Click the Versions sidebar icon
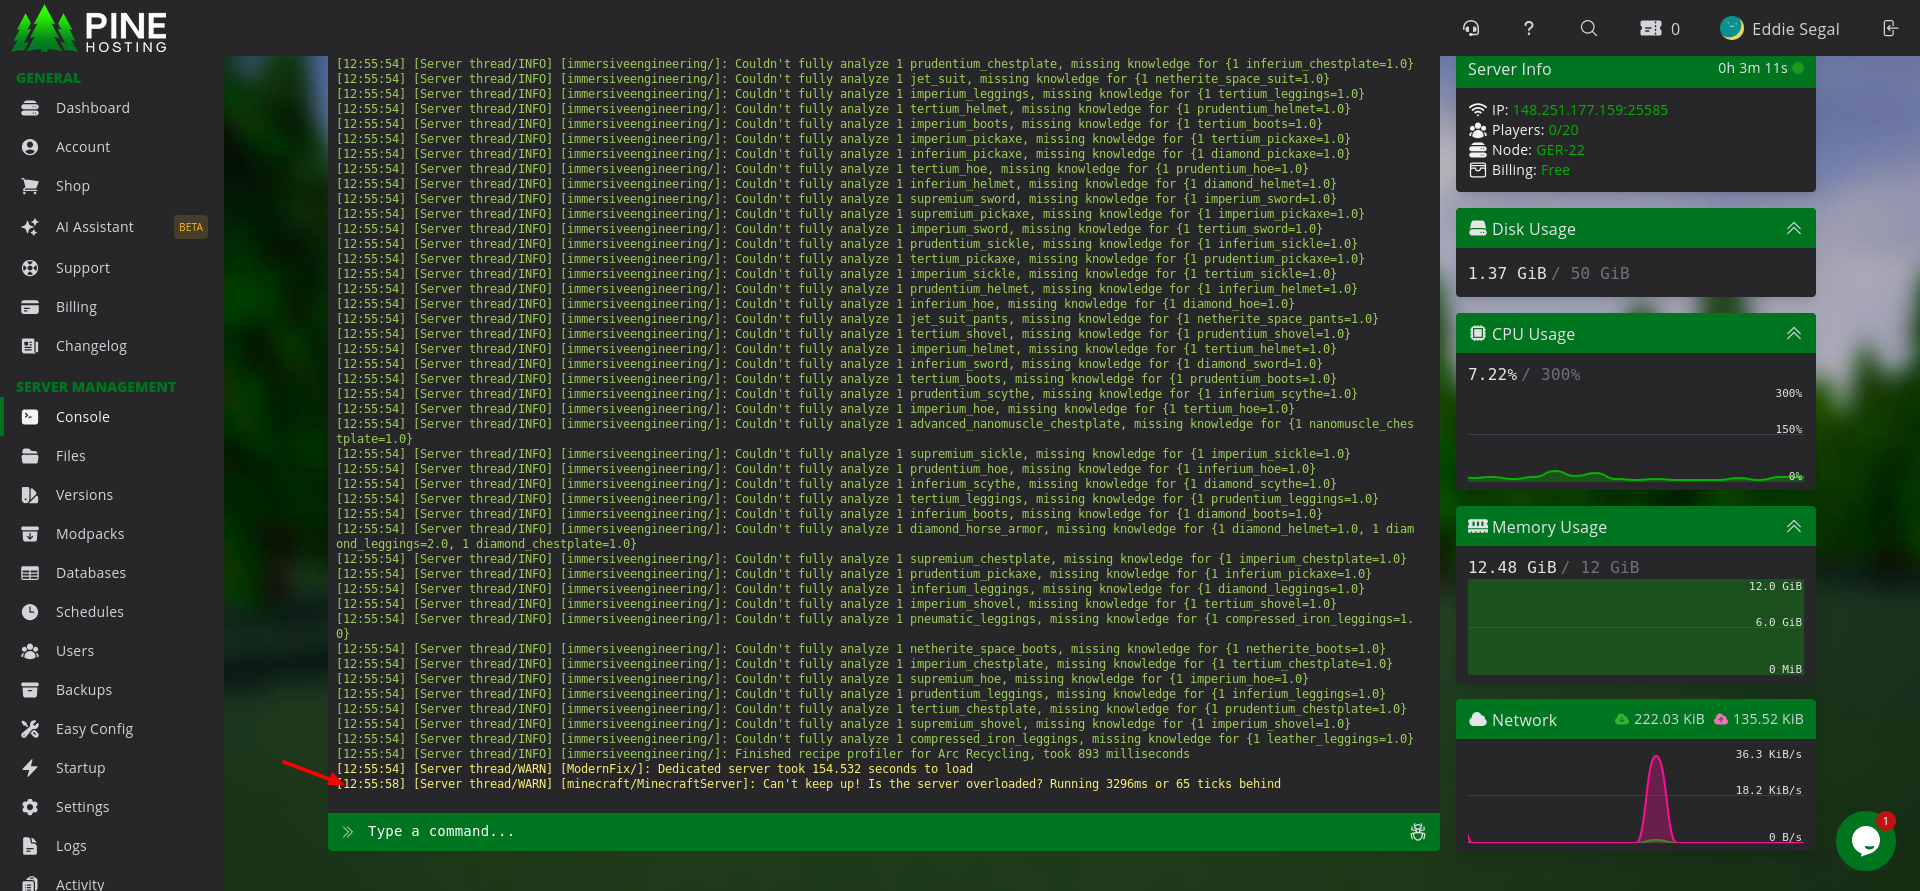The image size is (1920, 891). pos(30,495)
